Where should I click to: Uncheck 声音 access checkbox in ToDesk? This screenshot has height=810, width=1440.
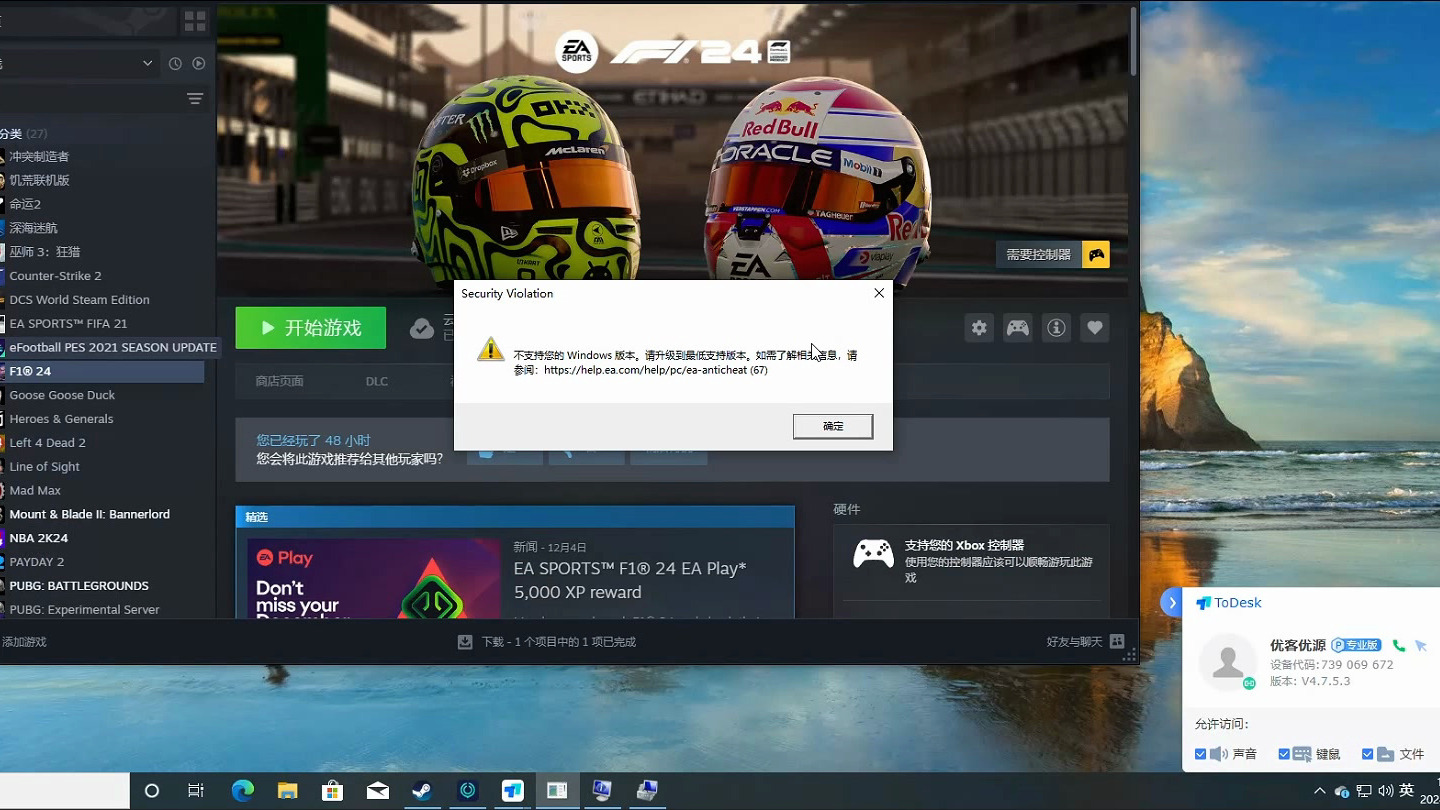(1200, 754)
